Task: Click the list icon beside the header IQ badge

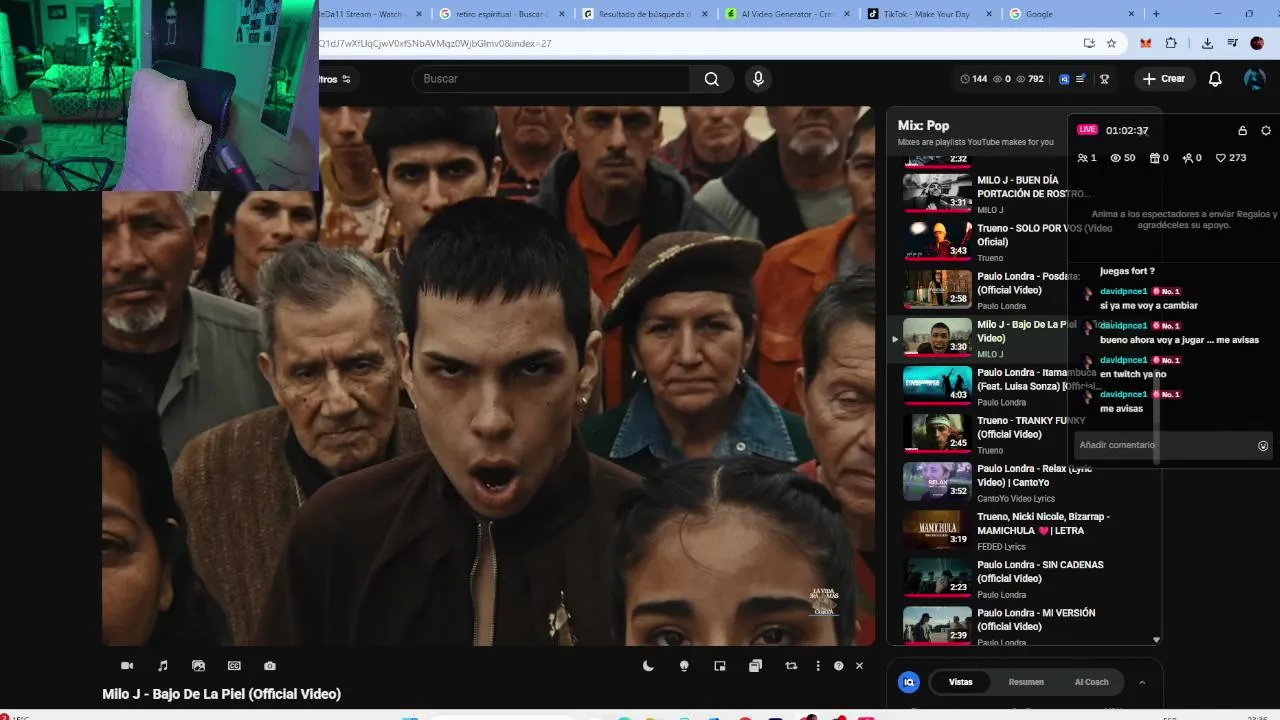Action: (1080, 79)
